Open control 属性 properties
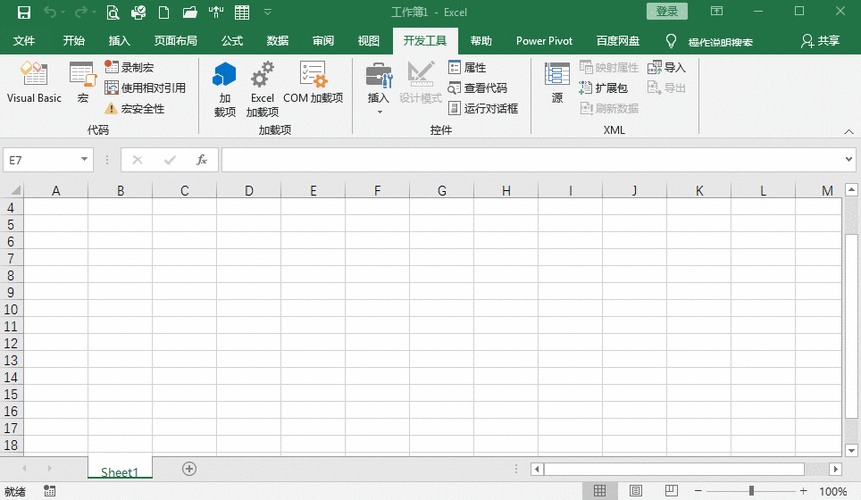861x500 pixels. (x=467, y=67)
